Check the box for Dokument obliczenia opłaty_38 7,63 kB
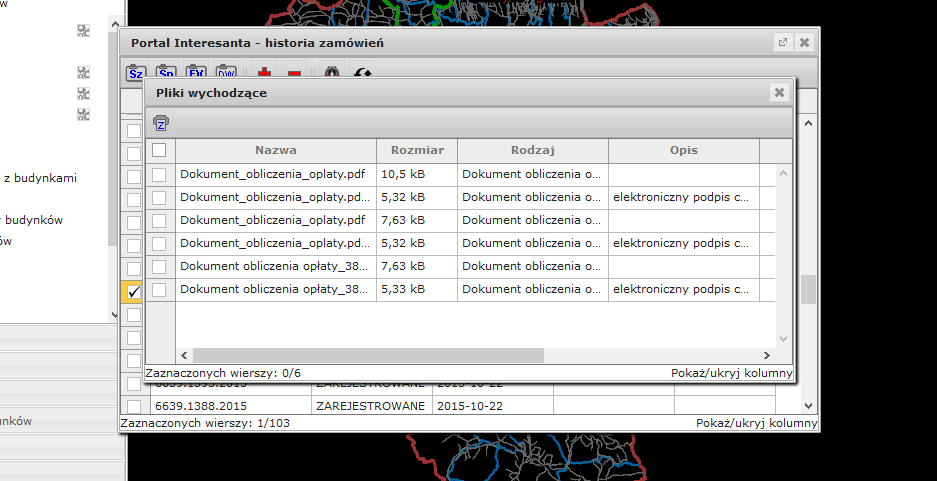 159,266
